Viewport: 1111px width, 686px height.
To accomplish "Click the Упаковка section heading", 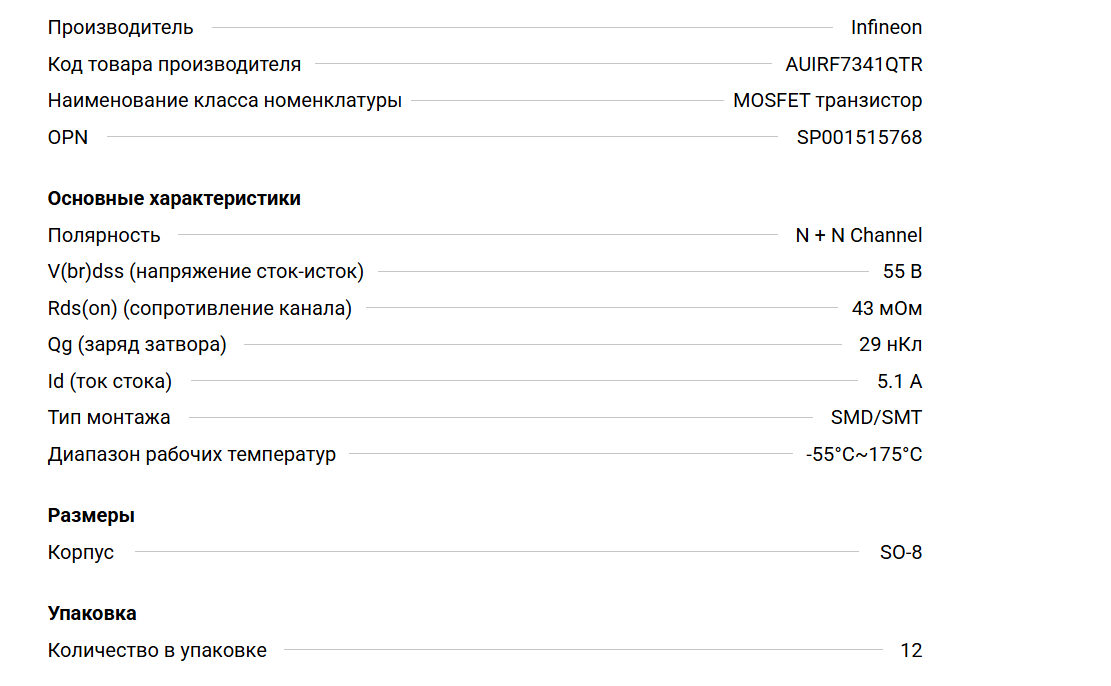I will click(92, 613).
